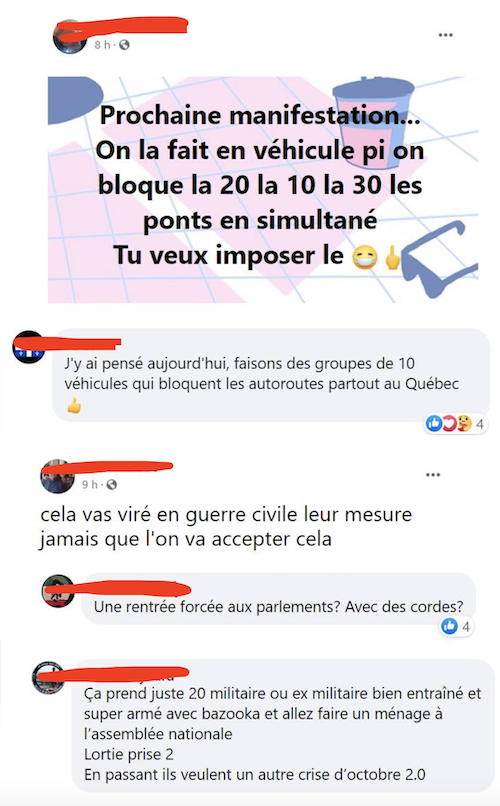Click the top post author's profile picture

[70, 38]
